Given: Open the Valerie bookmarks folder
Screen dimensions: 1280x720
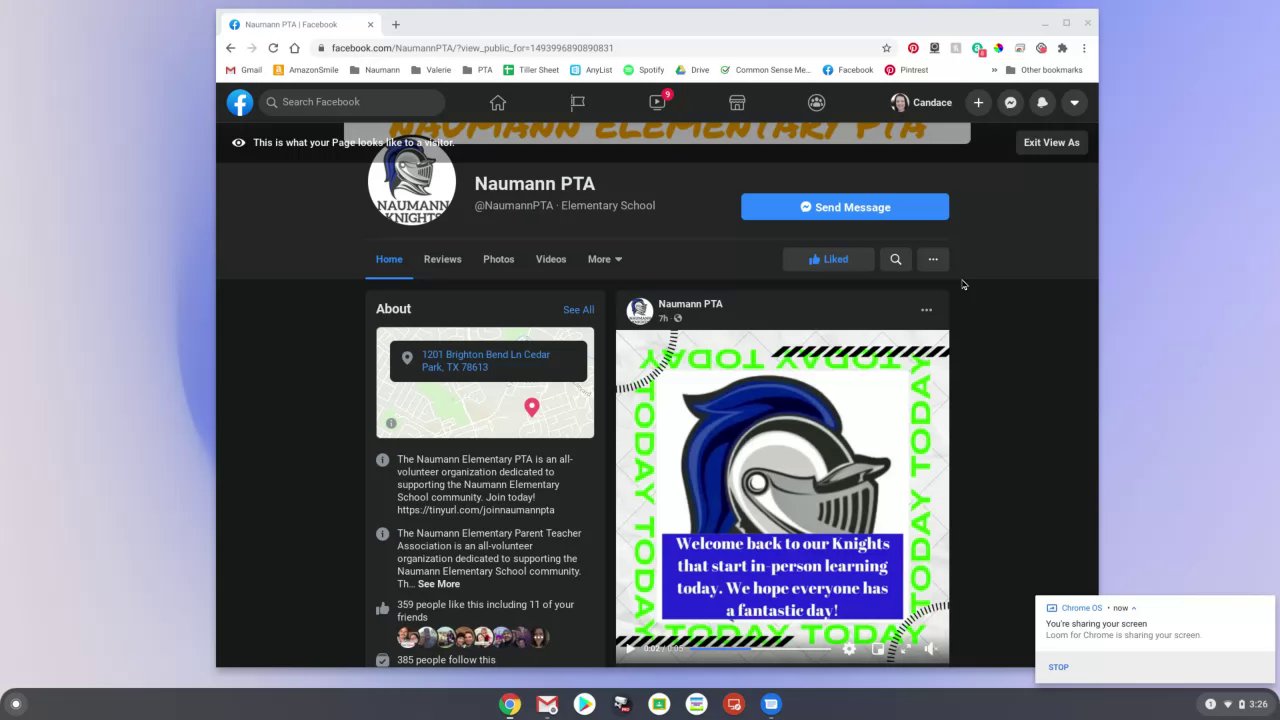Looking at the screenshot, I should point(431,70).
